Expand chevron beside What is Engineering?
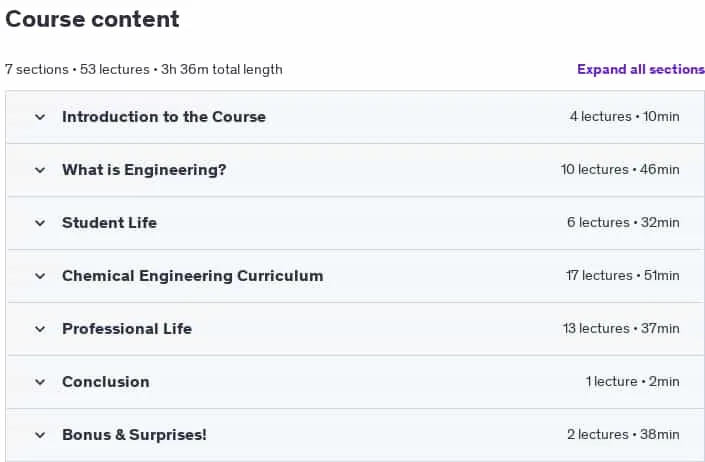This screenshot has width=705, height=462. point(40,170)
